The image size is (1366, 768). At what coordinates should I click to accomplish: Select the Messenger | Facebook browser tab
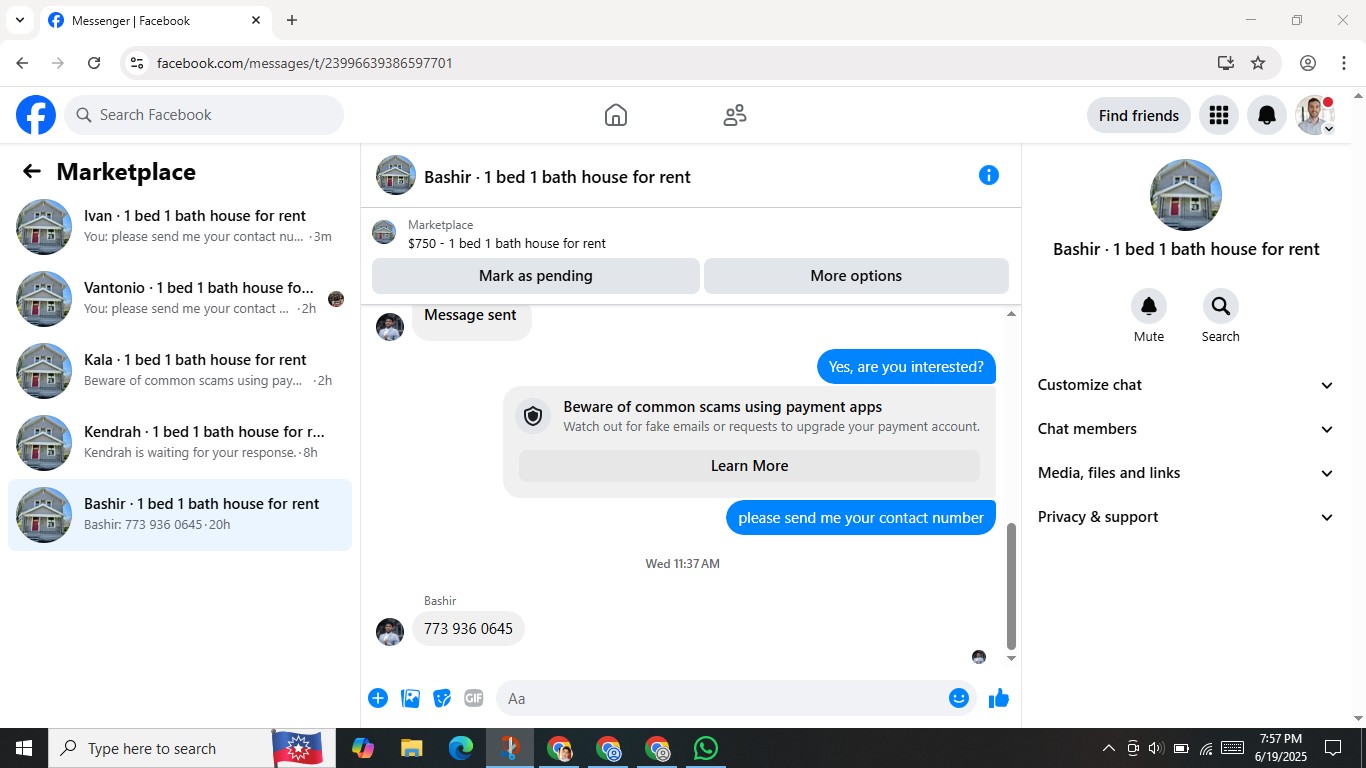tap(155, 20)
